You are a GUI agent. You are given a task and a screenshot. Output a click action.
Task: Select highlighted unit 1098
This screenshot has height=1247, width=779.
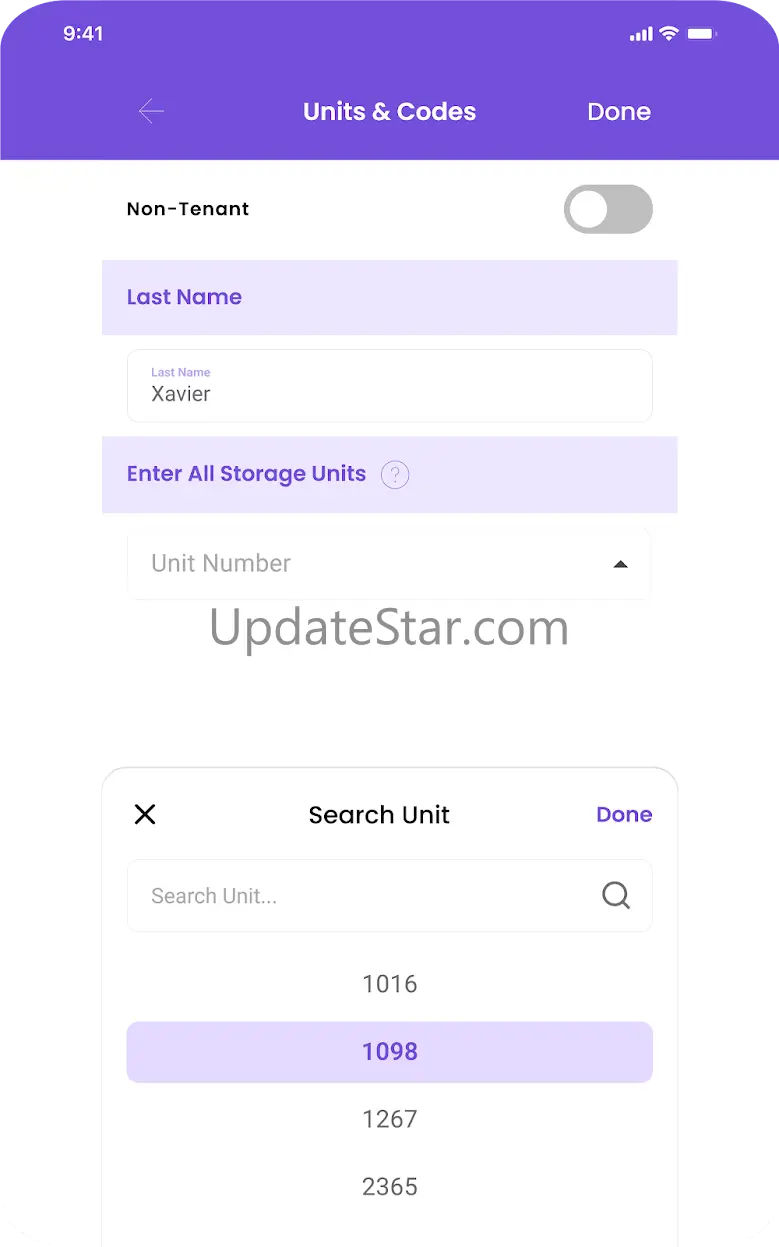point(389,1052)
